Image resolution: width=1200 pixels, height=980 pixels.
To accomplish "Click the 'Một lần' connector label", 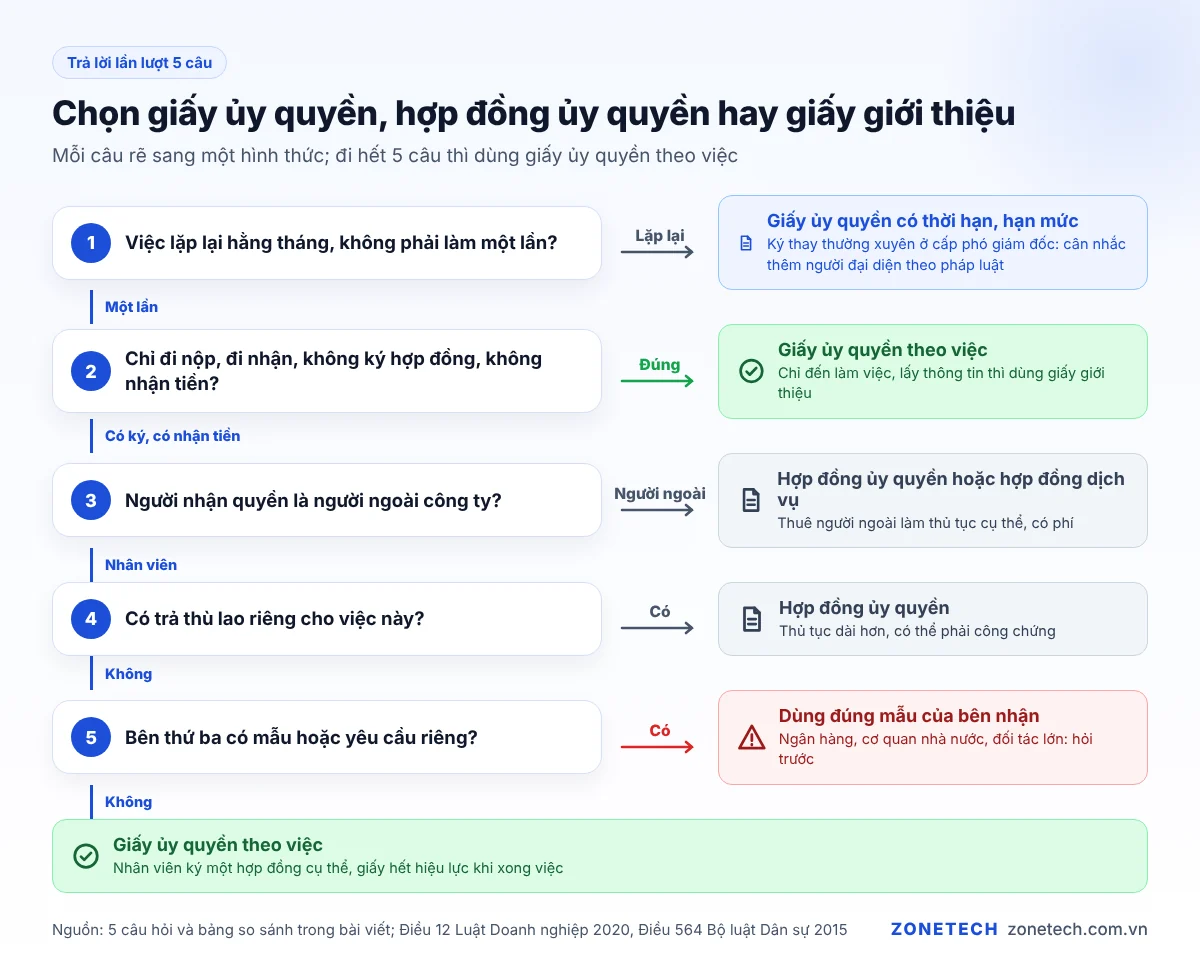I will (x=131, y=307).
